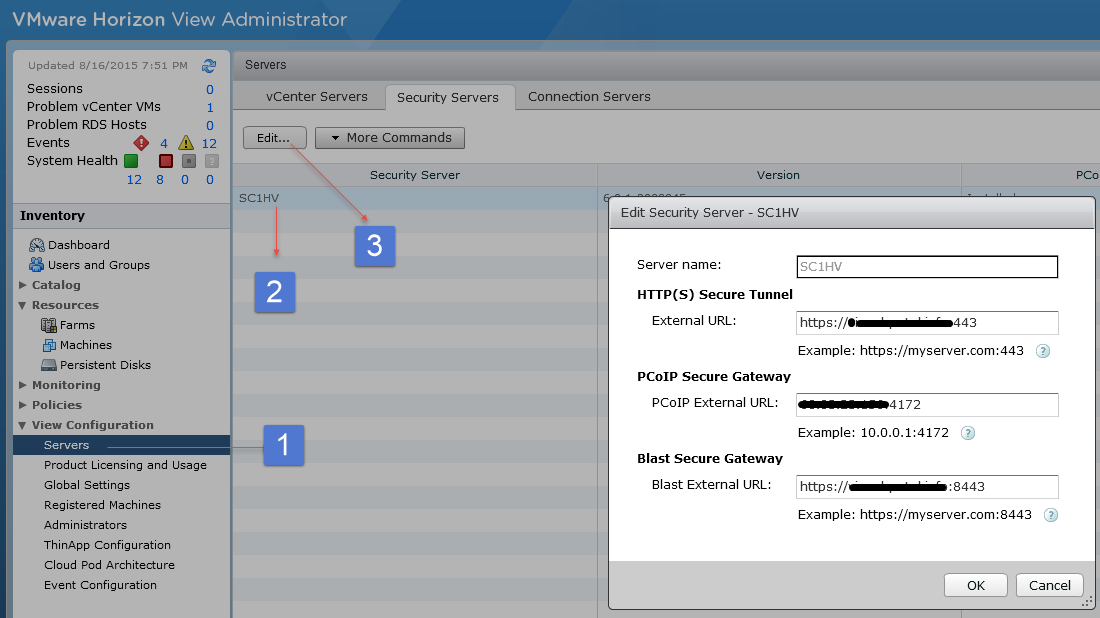The width and height of the screenshot is (1100, 618).
Task: Click the red System Health status icon
Action: 166,161
